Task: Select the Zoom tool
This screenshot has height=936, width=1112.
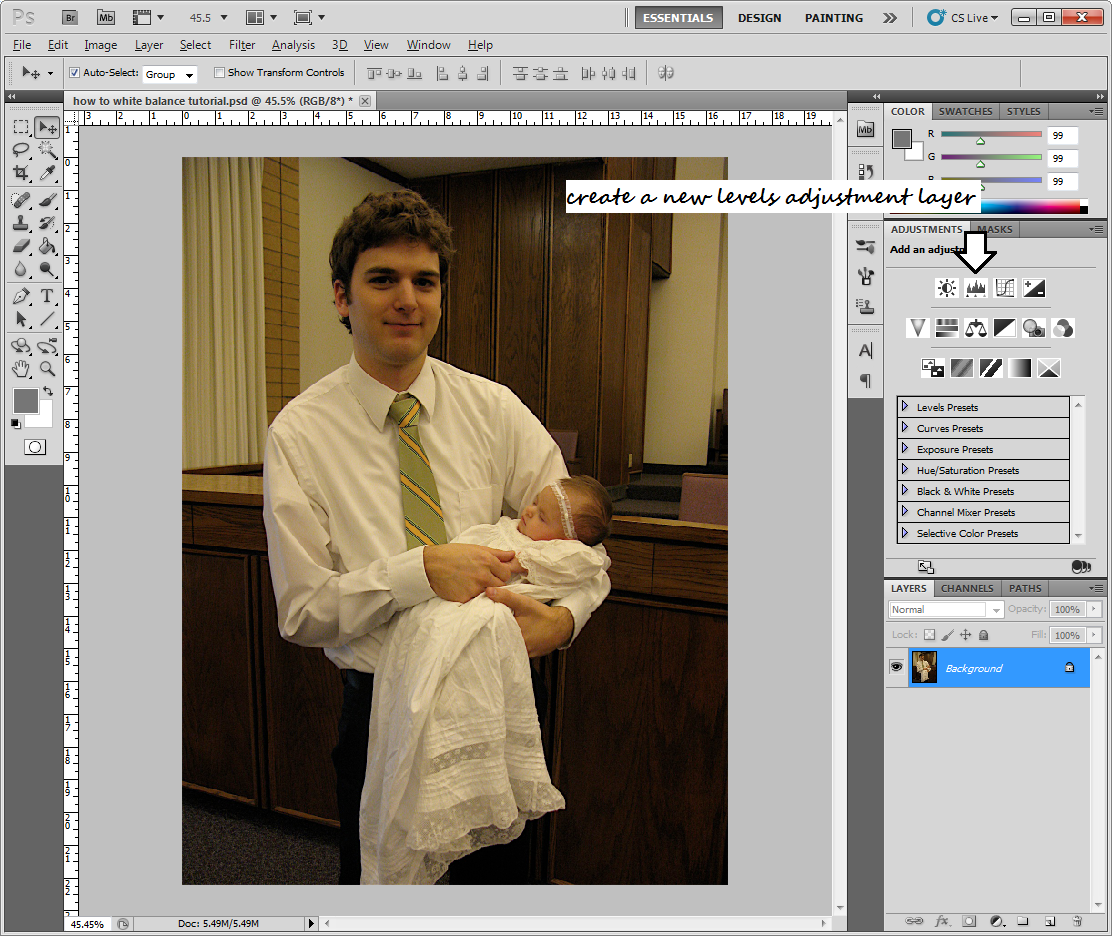Action: 48,369
